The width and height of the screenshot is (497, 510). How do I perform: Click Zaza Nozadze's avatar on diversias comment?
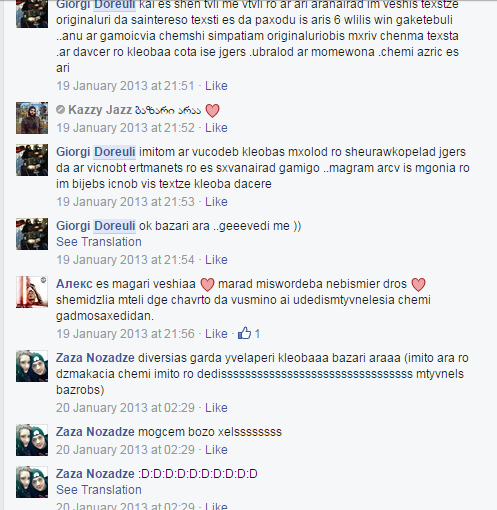coord(32,366)
